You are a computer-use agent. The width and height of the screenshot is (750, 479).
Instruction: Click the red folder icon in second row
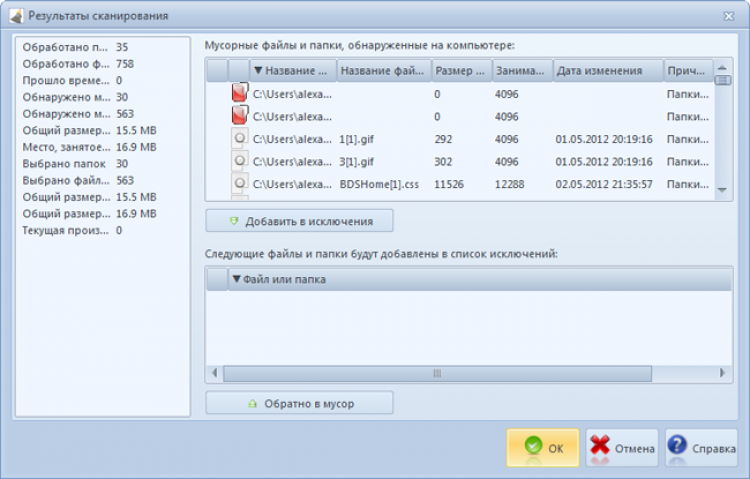(240, 115)
